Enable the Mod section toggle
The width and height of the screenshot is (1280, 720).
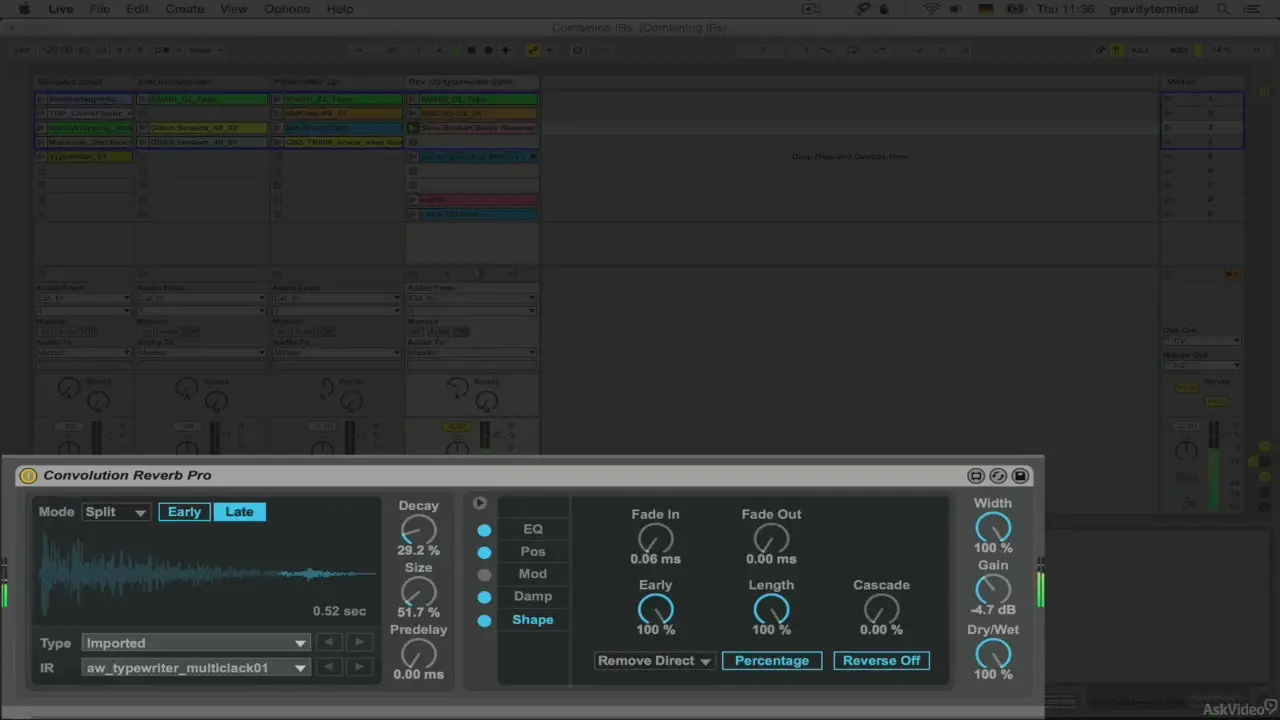(484, 574)
